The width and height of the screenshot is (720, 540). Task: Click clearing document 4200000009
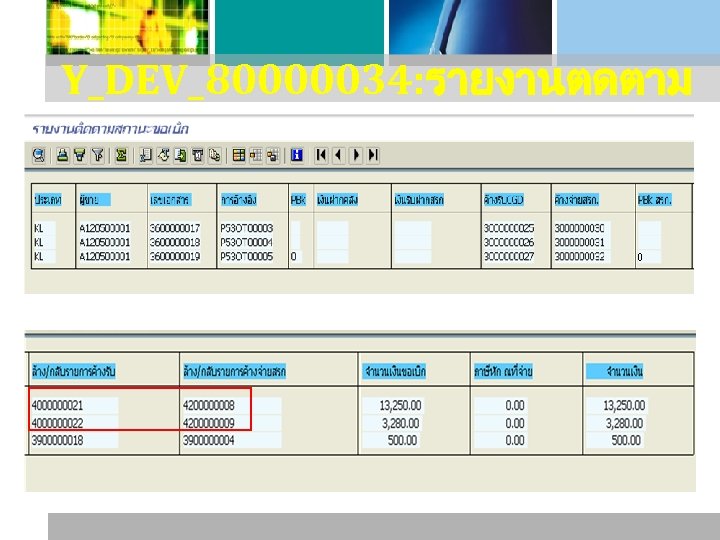tap(209, 423)
